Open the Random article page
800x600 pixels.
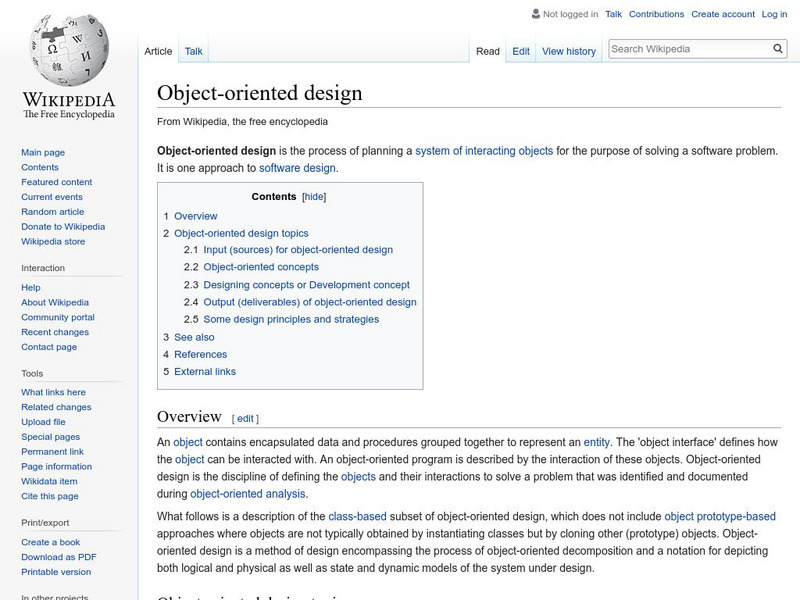tap(47, 211)
